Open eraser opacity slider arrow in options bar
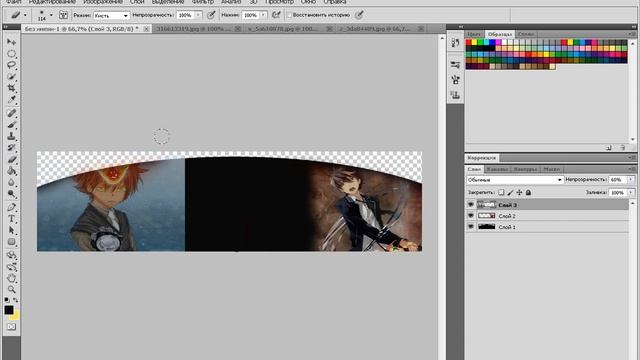 coord(198,15)
